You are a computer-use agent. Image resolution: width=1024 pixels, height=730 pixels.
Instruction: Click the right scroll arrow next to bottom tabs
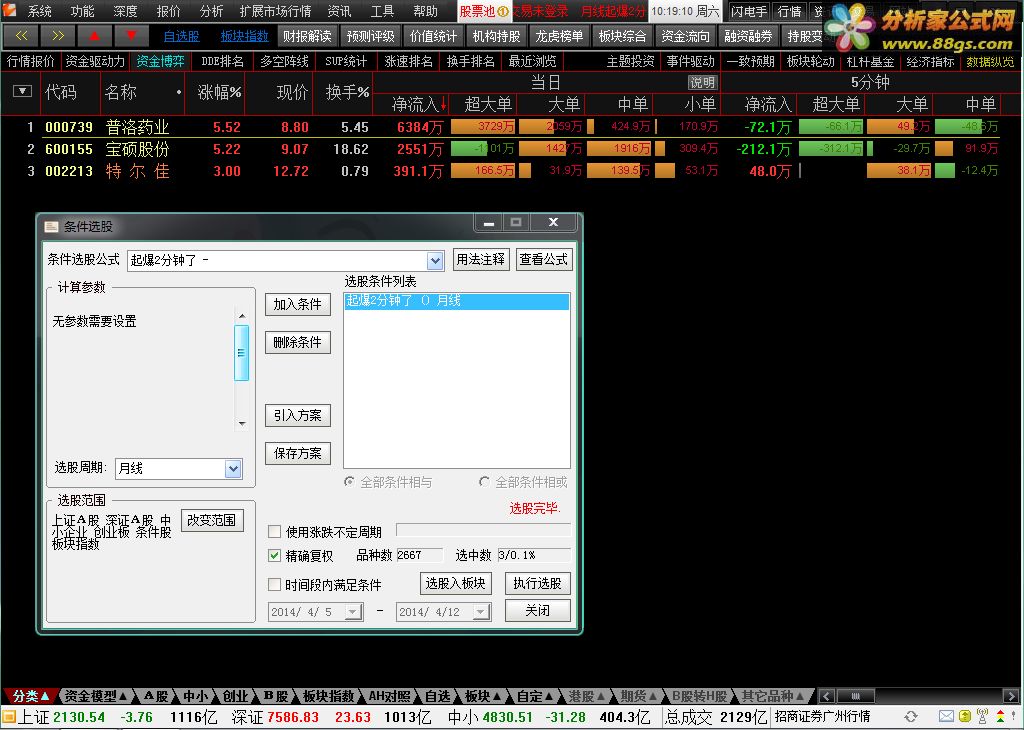(x=1010, y=697)
